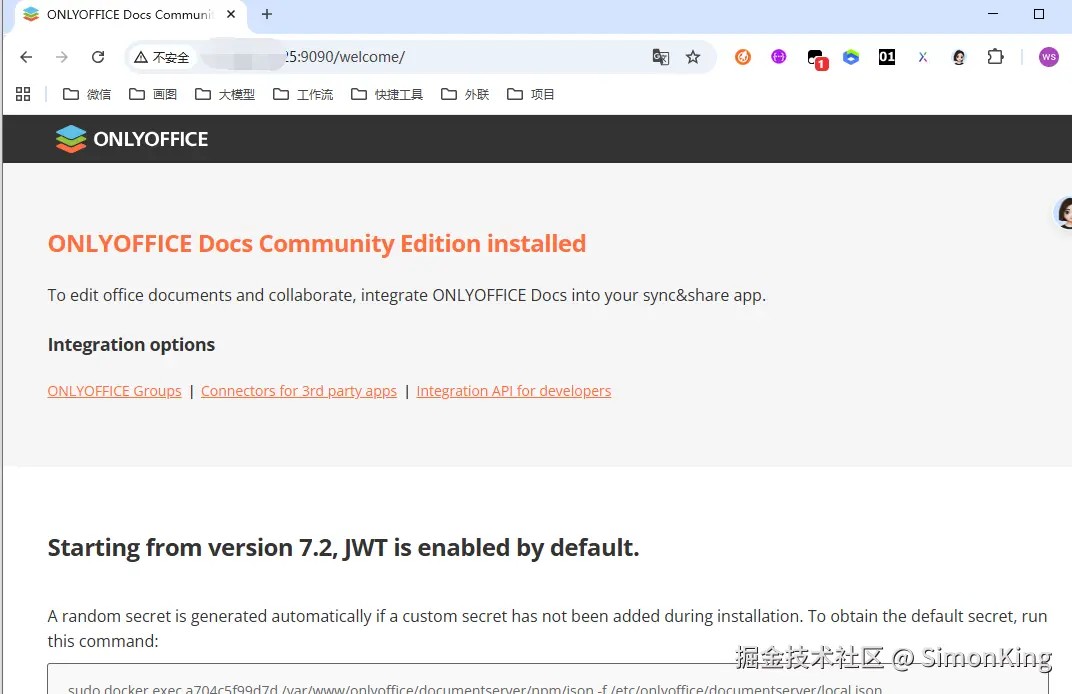Open the 项目 bookmark folder
The width and height of the screenshot is (1072, 694).
point(531,94)
